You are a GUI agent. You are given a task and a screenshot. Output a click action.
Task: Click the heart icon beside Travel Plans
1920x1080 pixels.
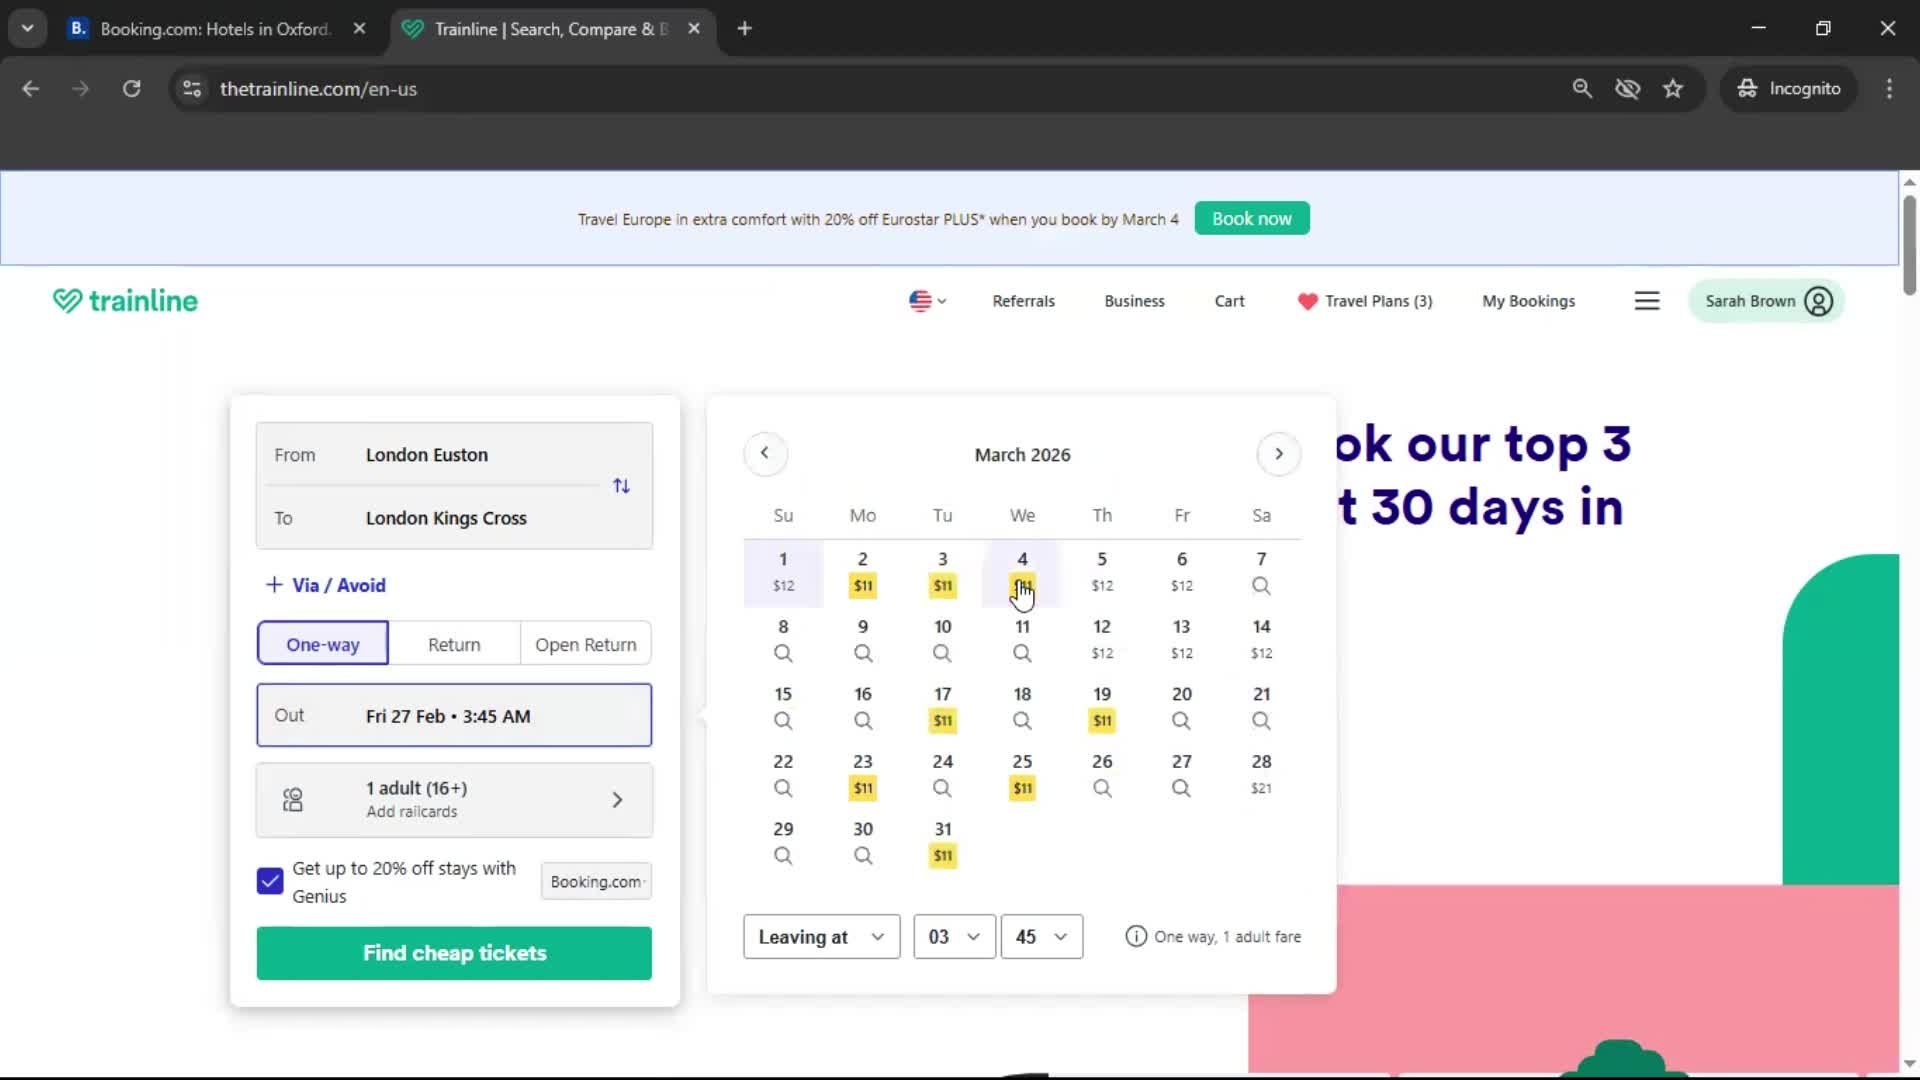click(1307, 300)
